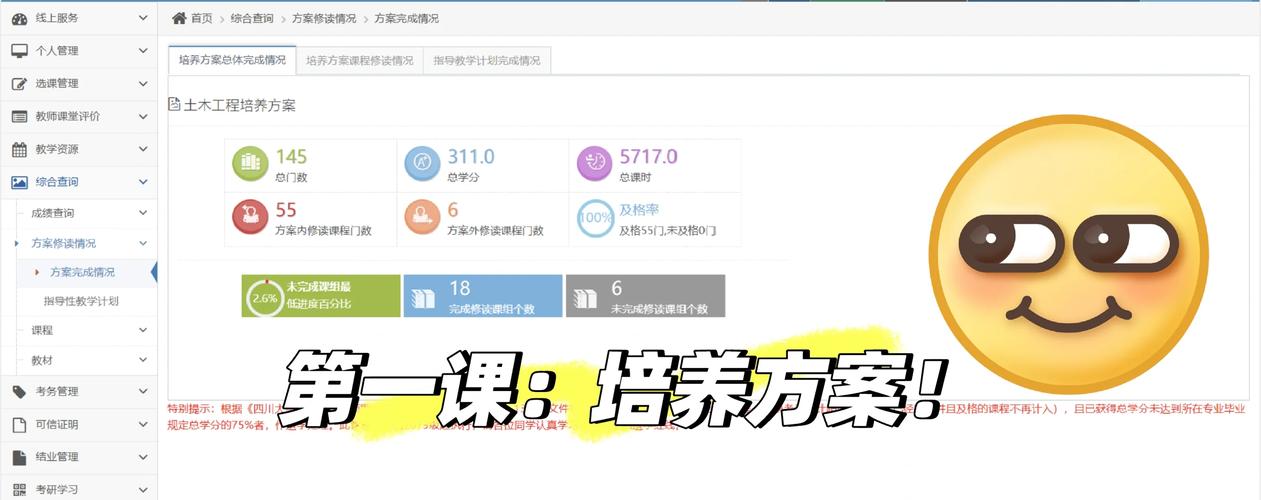Switch to 指导教学计划完成情况 tab
Viewport: 1261px width, 500px height.
coord(487,60)
